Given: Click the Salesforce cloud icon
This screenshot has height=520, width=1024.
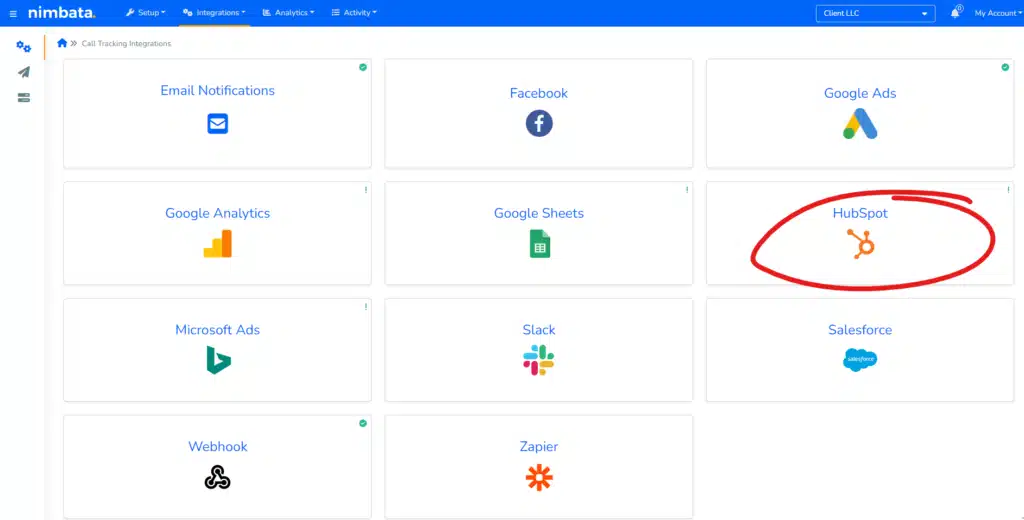Looking at the screenshot, I should [x=860, y=360].
